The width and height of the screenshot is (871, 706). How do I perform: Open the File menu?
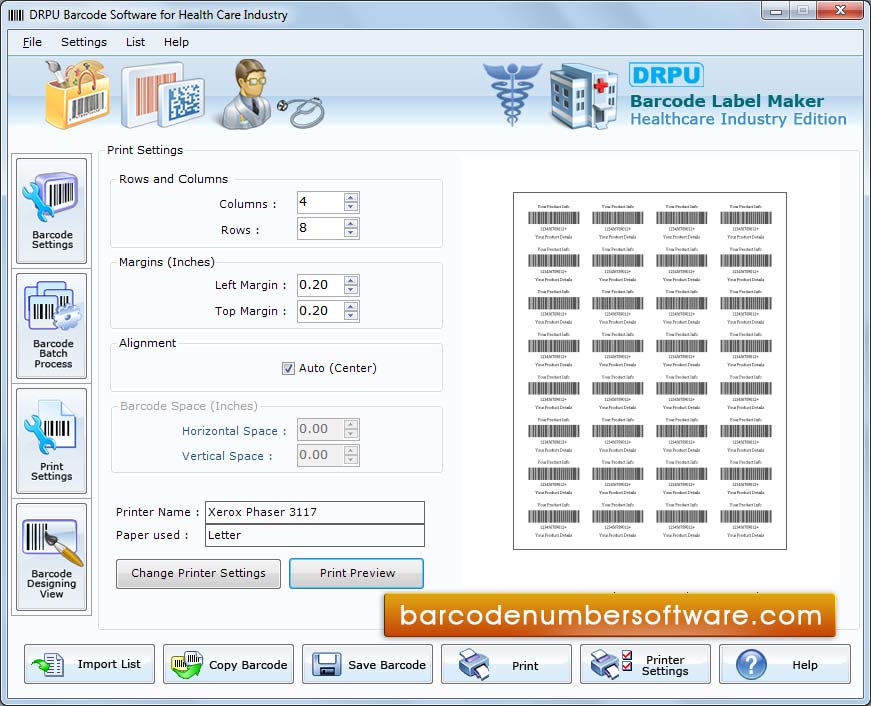coord(32,42)
